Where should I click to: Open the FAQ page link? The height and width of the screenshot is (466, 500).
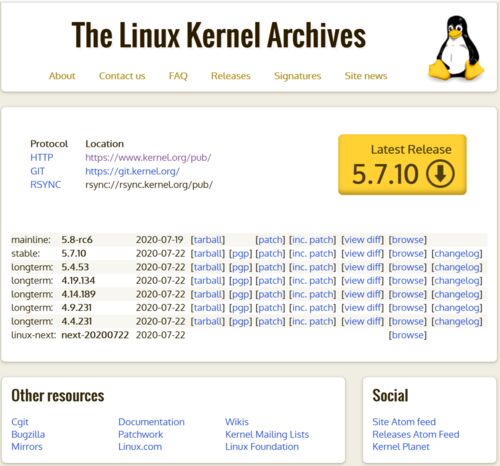[178, 76]
